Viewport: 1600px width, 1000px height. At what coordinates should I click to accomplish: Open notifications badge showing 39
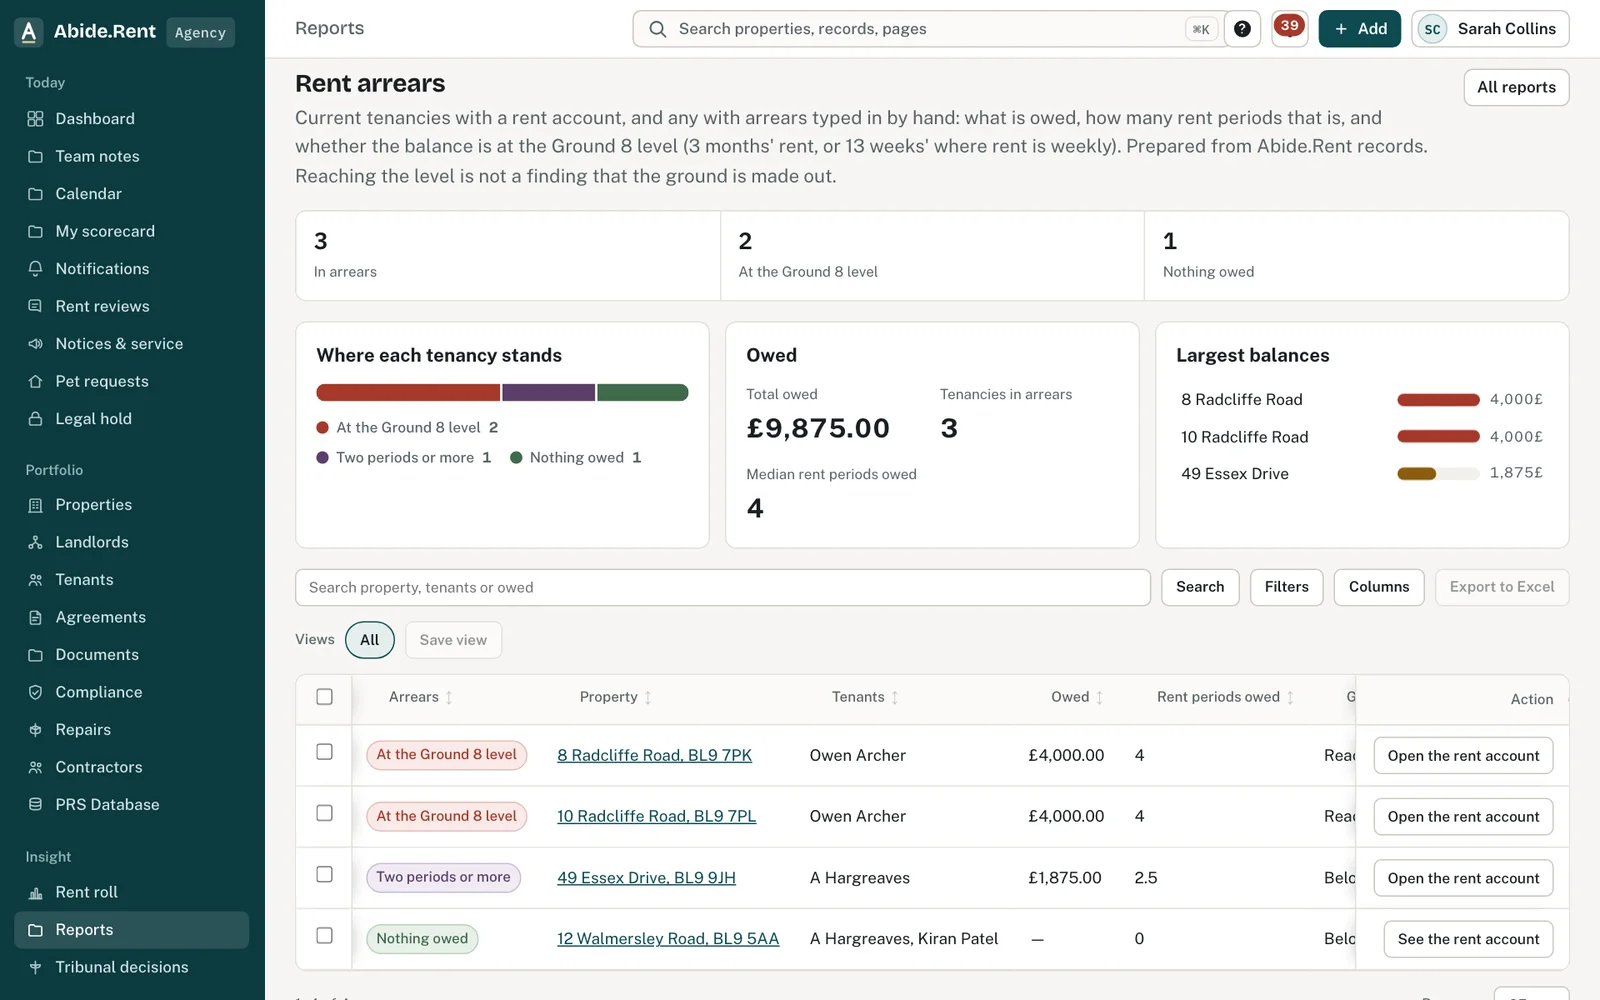(1289, 28)
